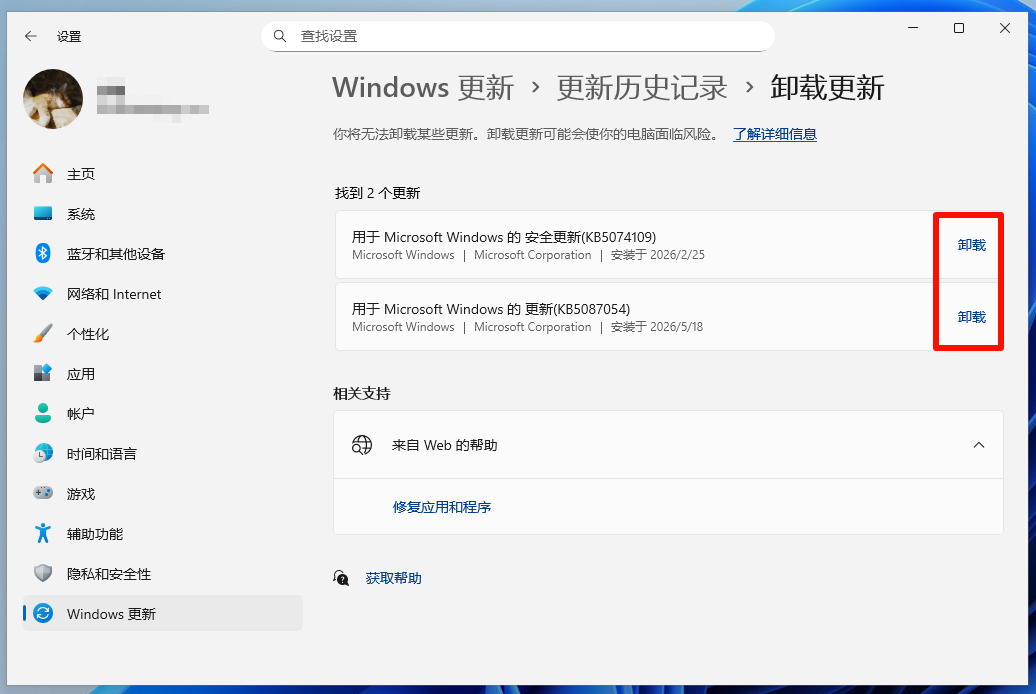Click the web help globe icon
The image size is (1036, 694).
pyautogui.click(x=361, y=445)
